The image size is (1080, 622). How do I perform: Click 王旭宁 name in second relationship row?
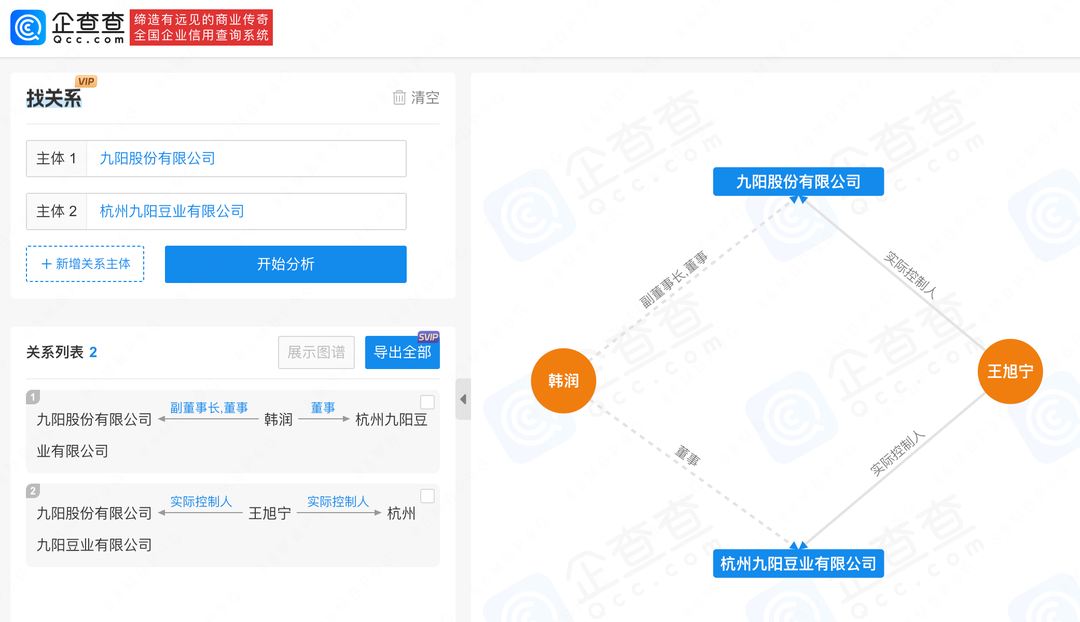coord(270,513)
